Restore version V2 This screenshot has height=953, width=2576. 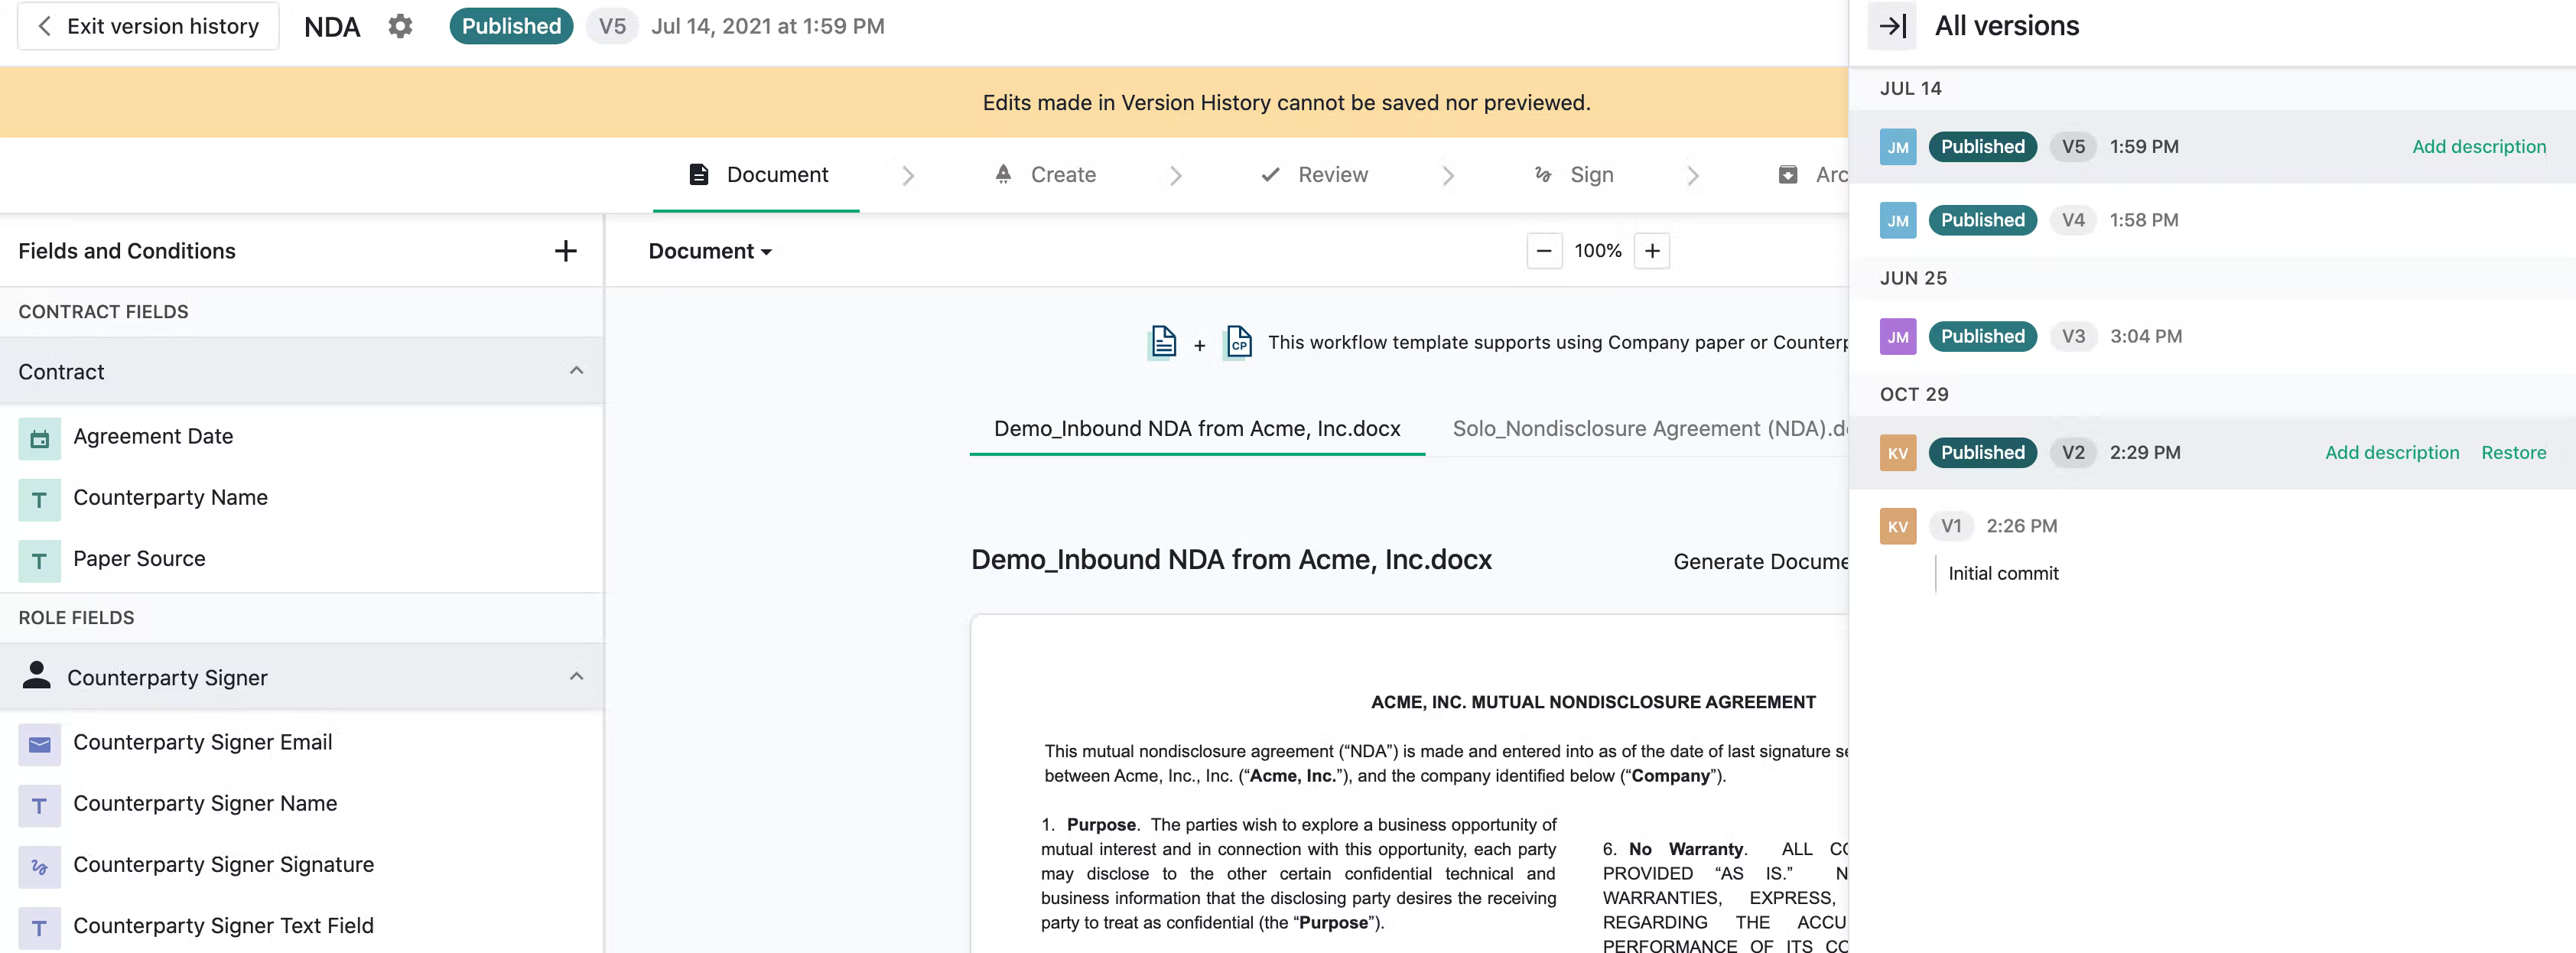[x=2512, y=453]
